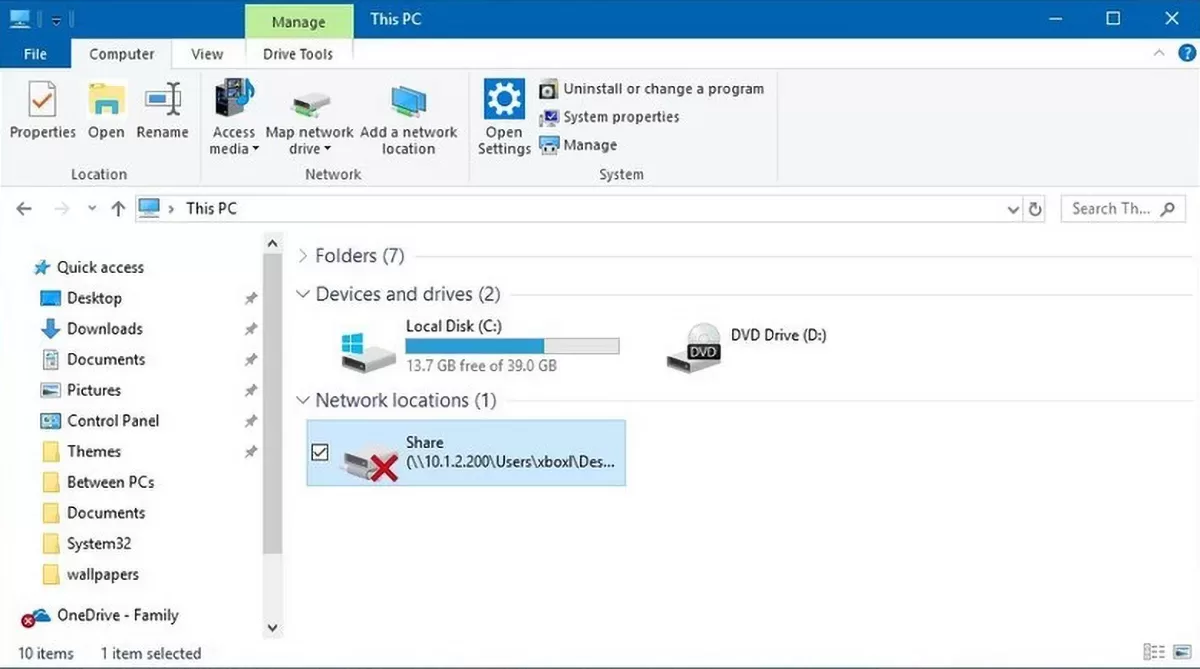Uncheck the Share network drive checkbox

(320, 453)
